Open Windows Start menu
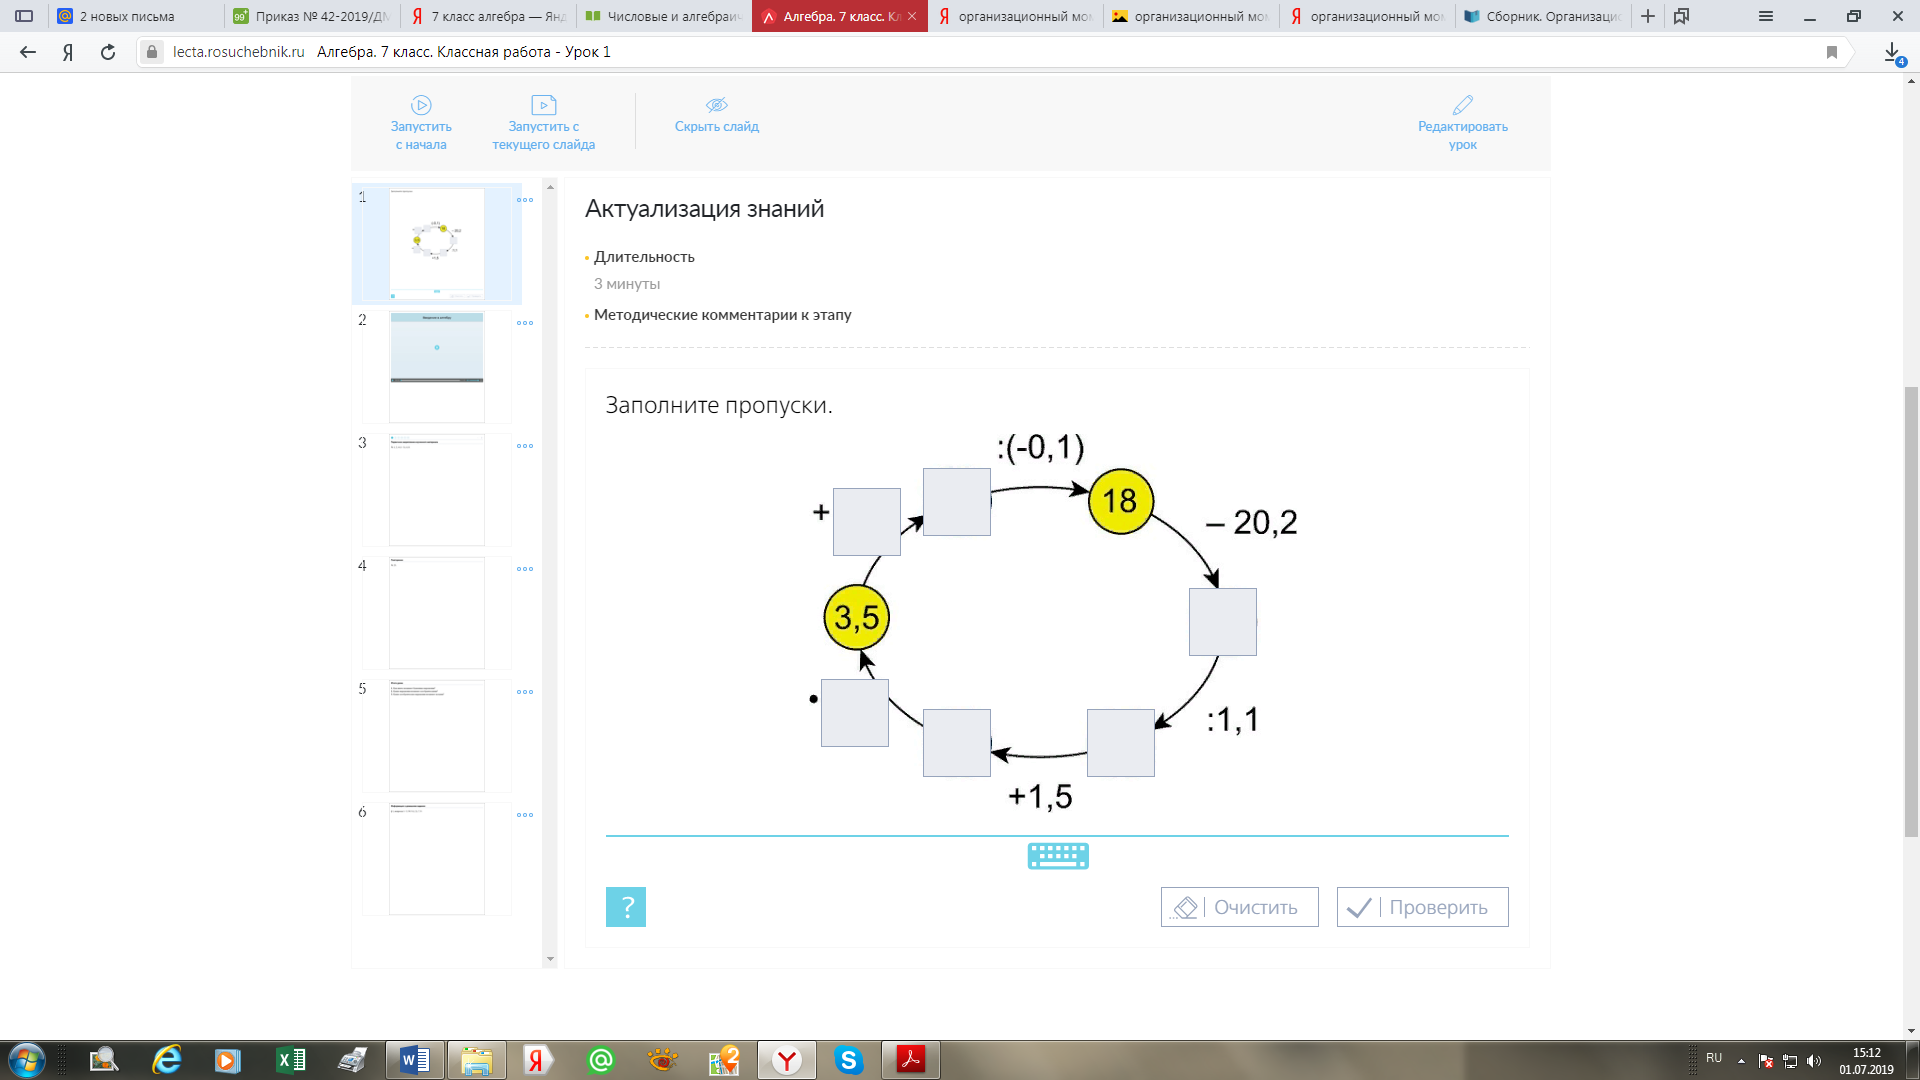This screenshot has width=1920, height=1080. [26, 1060]
